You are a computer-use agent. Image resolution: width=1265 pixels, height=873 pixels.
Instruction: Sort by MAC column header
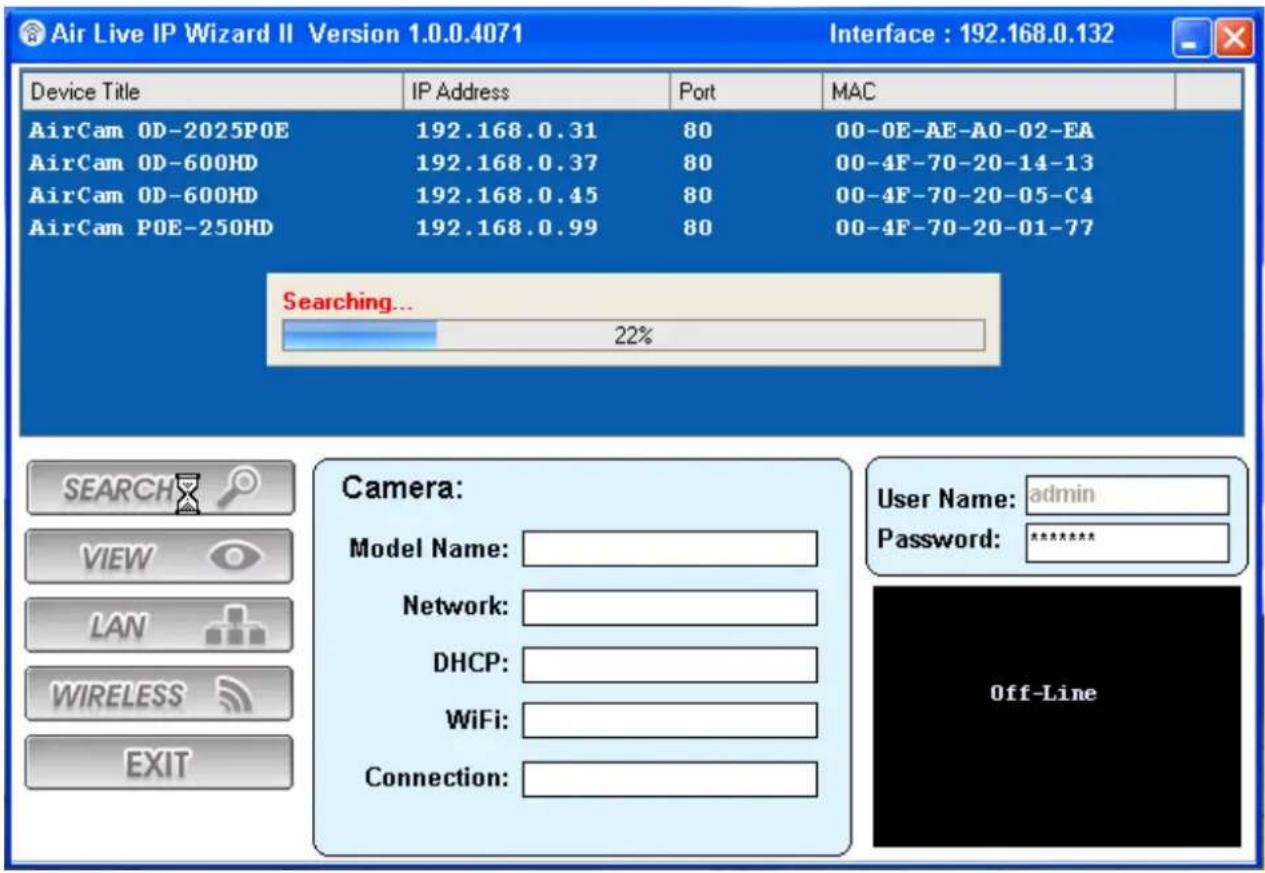click(998, 92)
